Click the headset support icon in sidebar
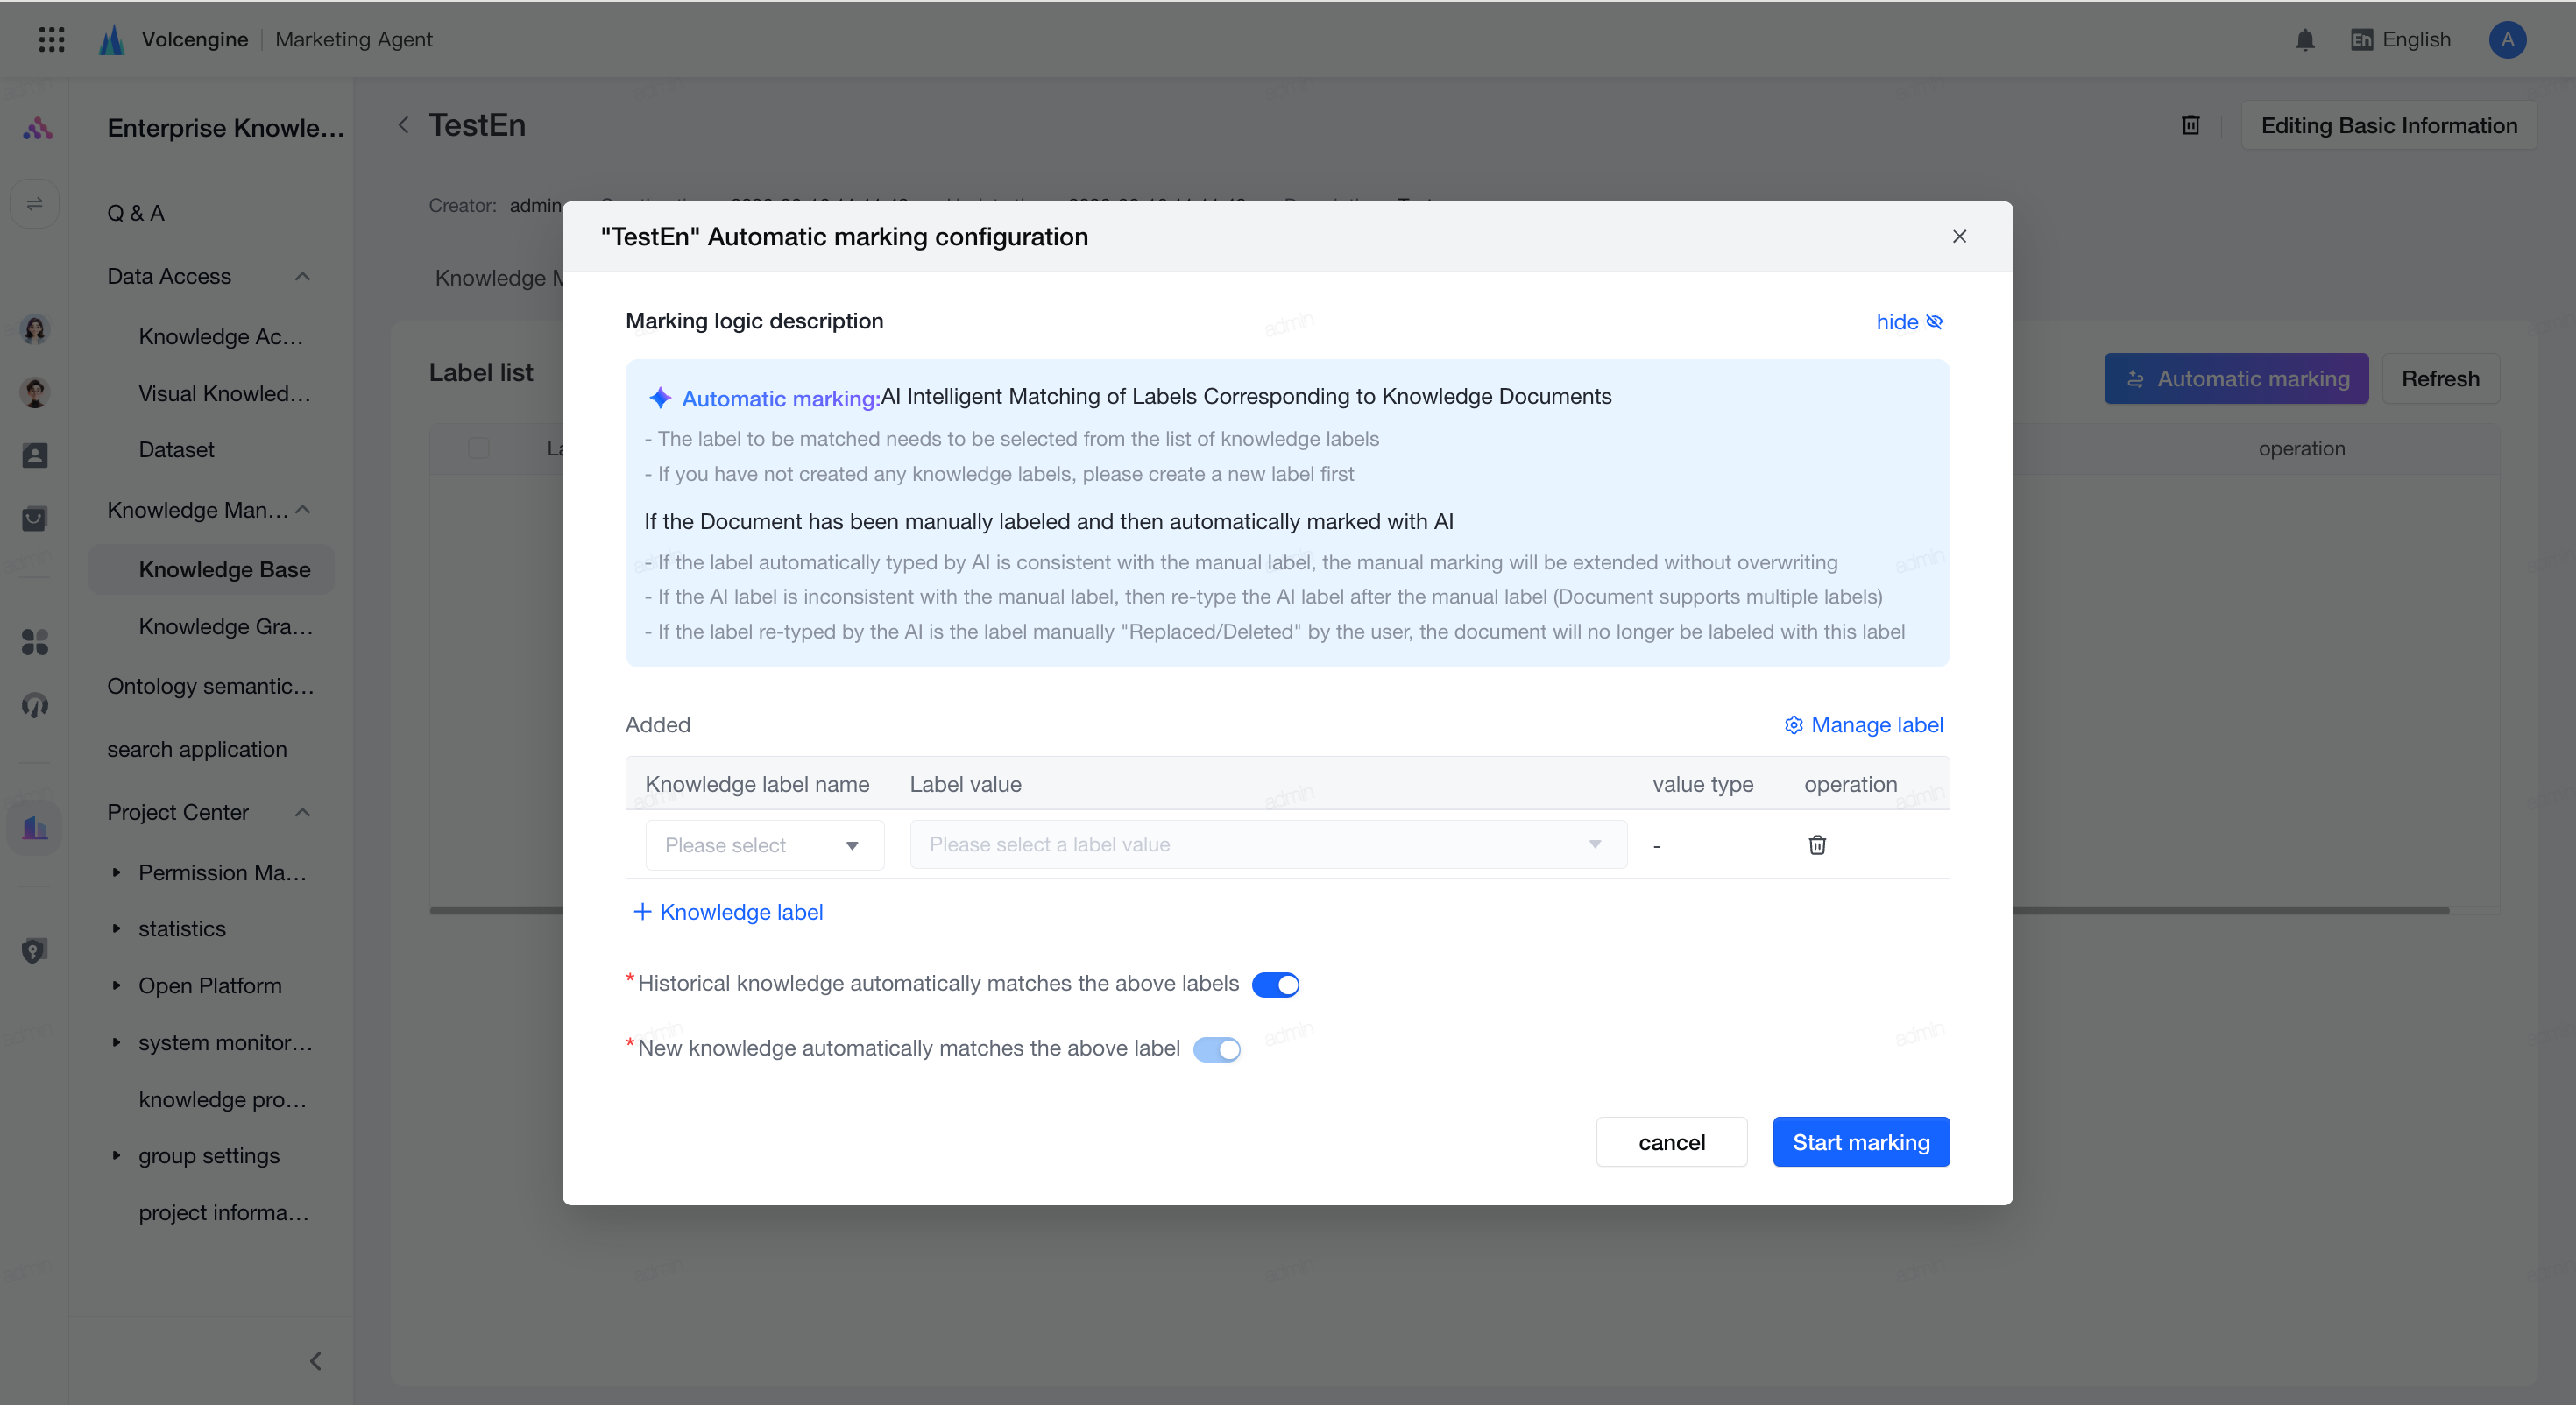2576x1405 pixels. pos(35,705)
